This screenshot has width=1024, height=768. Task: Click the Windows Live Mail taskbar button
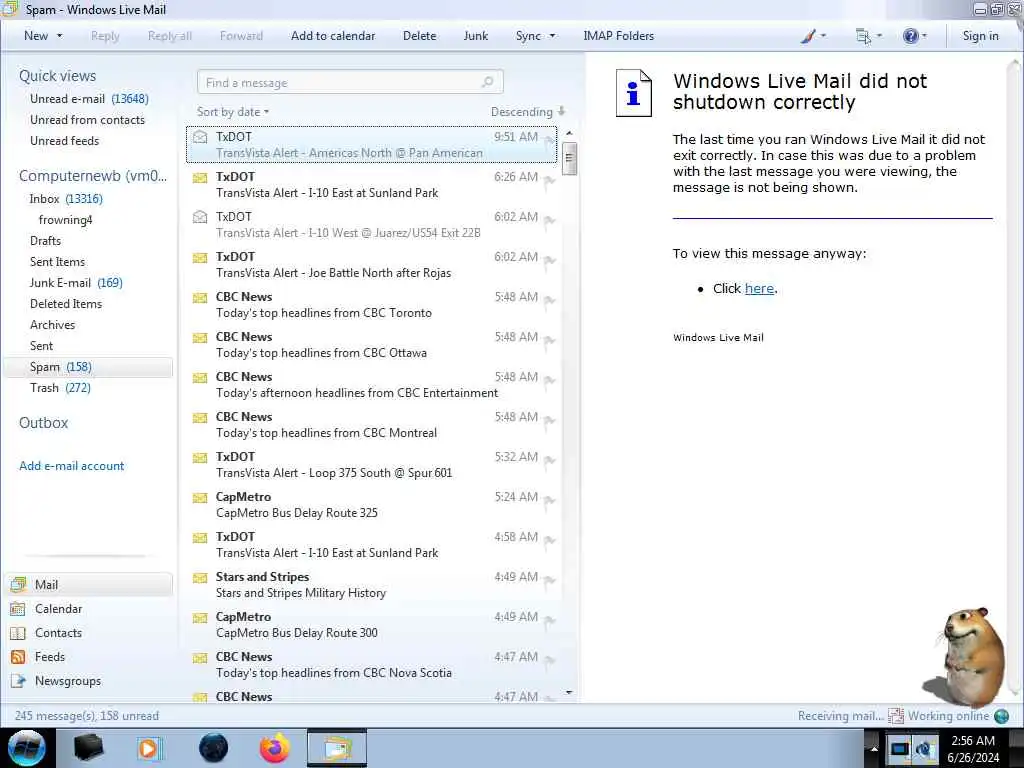click(x=337, y=748)
